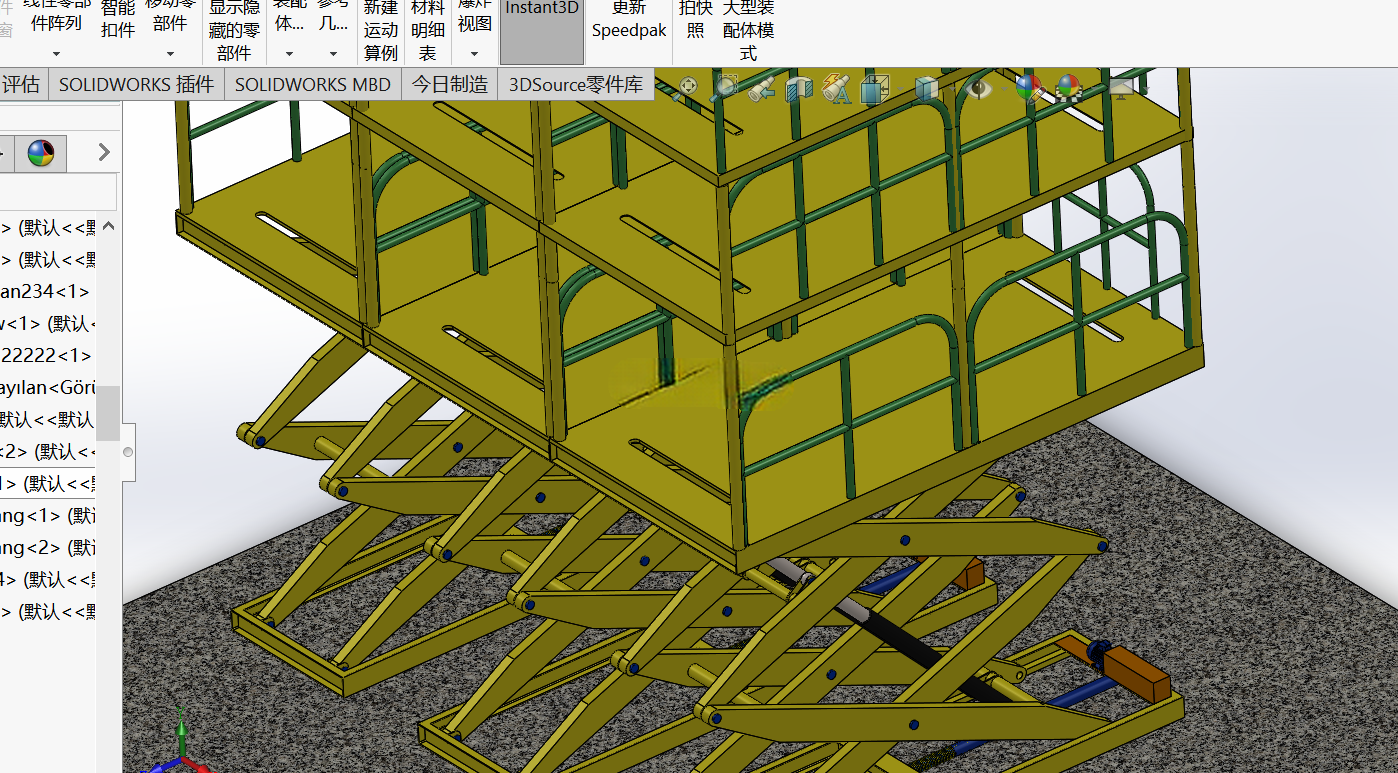Select the Zoom to Area magnifier icon
This screenshot has width=1398, height=773.
(725, 88)
